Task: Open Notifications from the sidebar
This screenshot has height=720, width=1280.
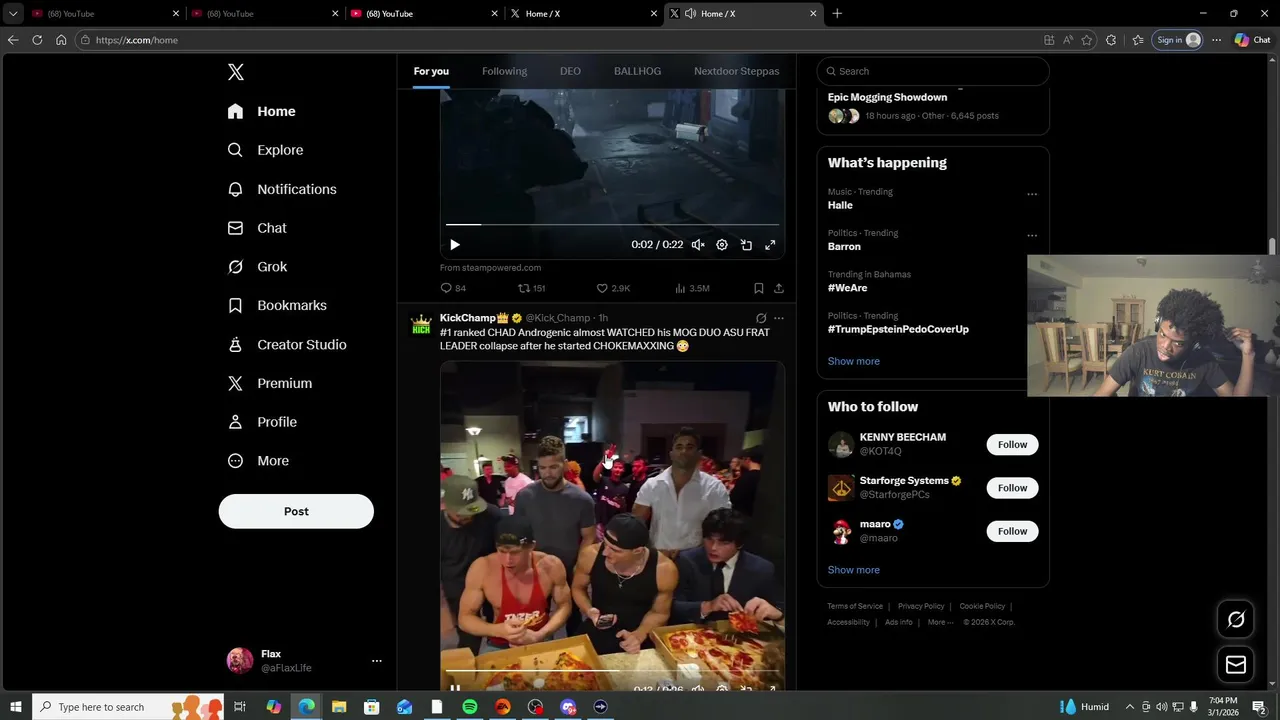Action: 283,189
